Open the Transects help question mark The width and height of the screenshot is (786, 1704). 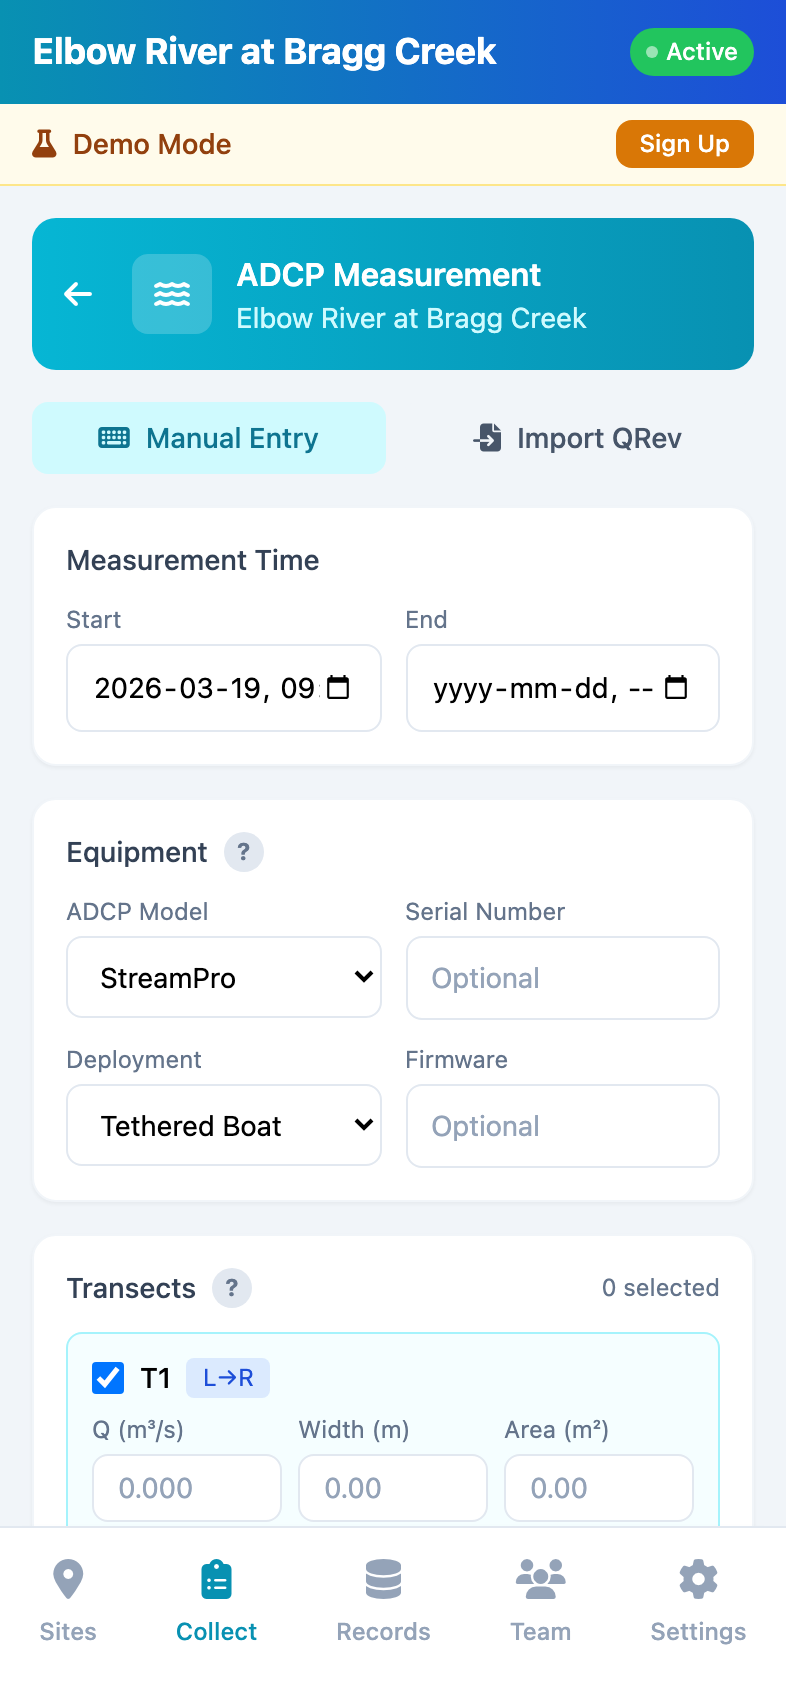point(231,1288)
